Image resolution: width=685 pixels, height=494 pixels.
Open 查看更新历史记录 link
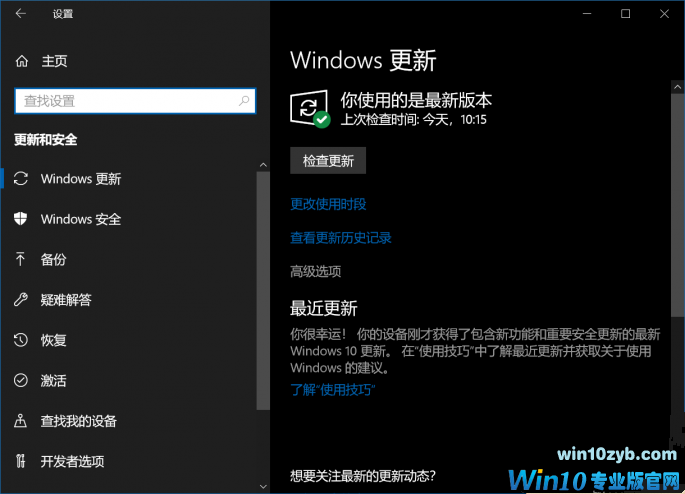click(x=341, y=238)
